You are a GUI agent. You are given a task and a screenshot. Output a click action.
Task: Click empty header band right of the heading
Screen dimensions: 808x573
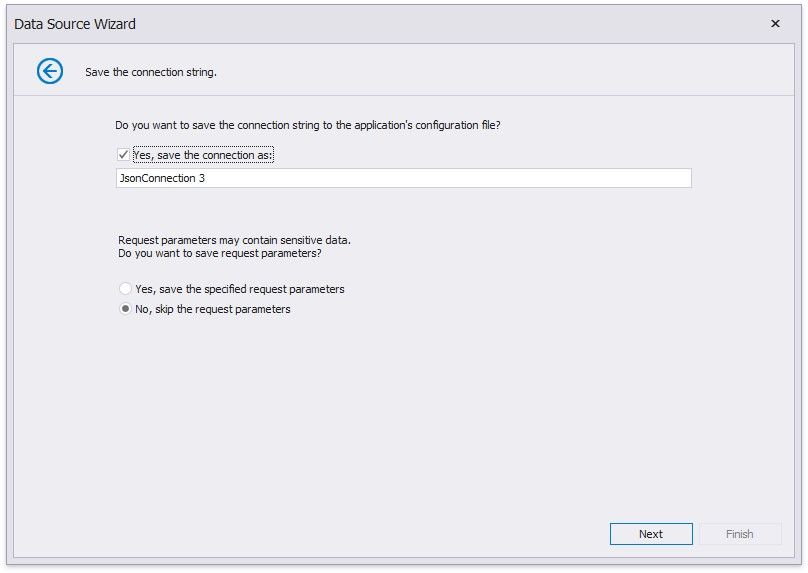point(500,72)
